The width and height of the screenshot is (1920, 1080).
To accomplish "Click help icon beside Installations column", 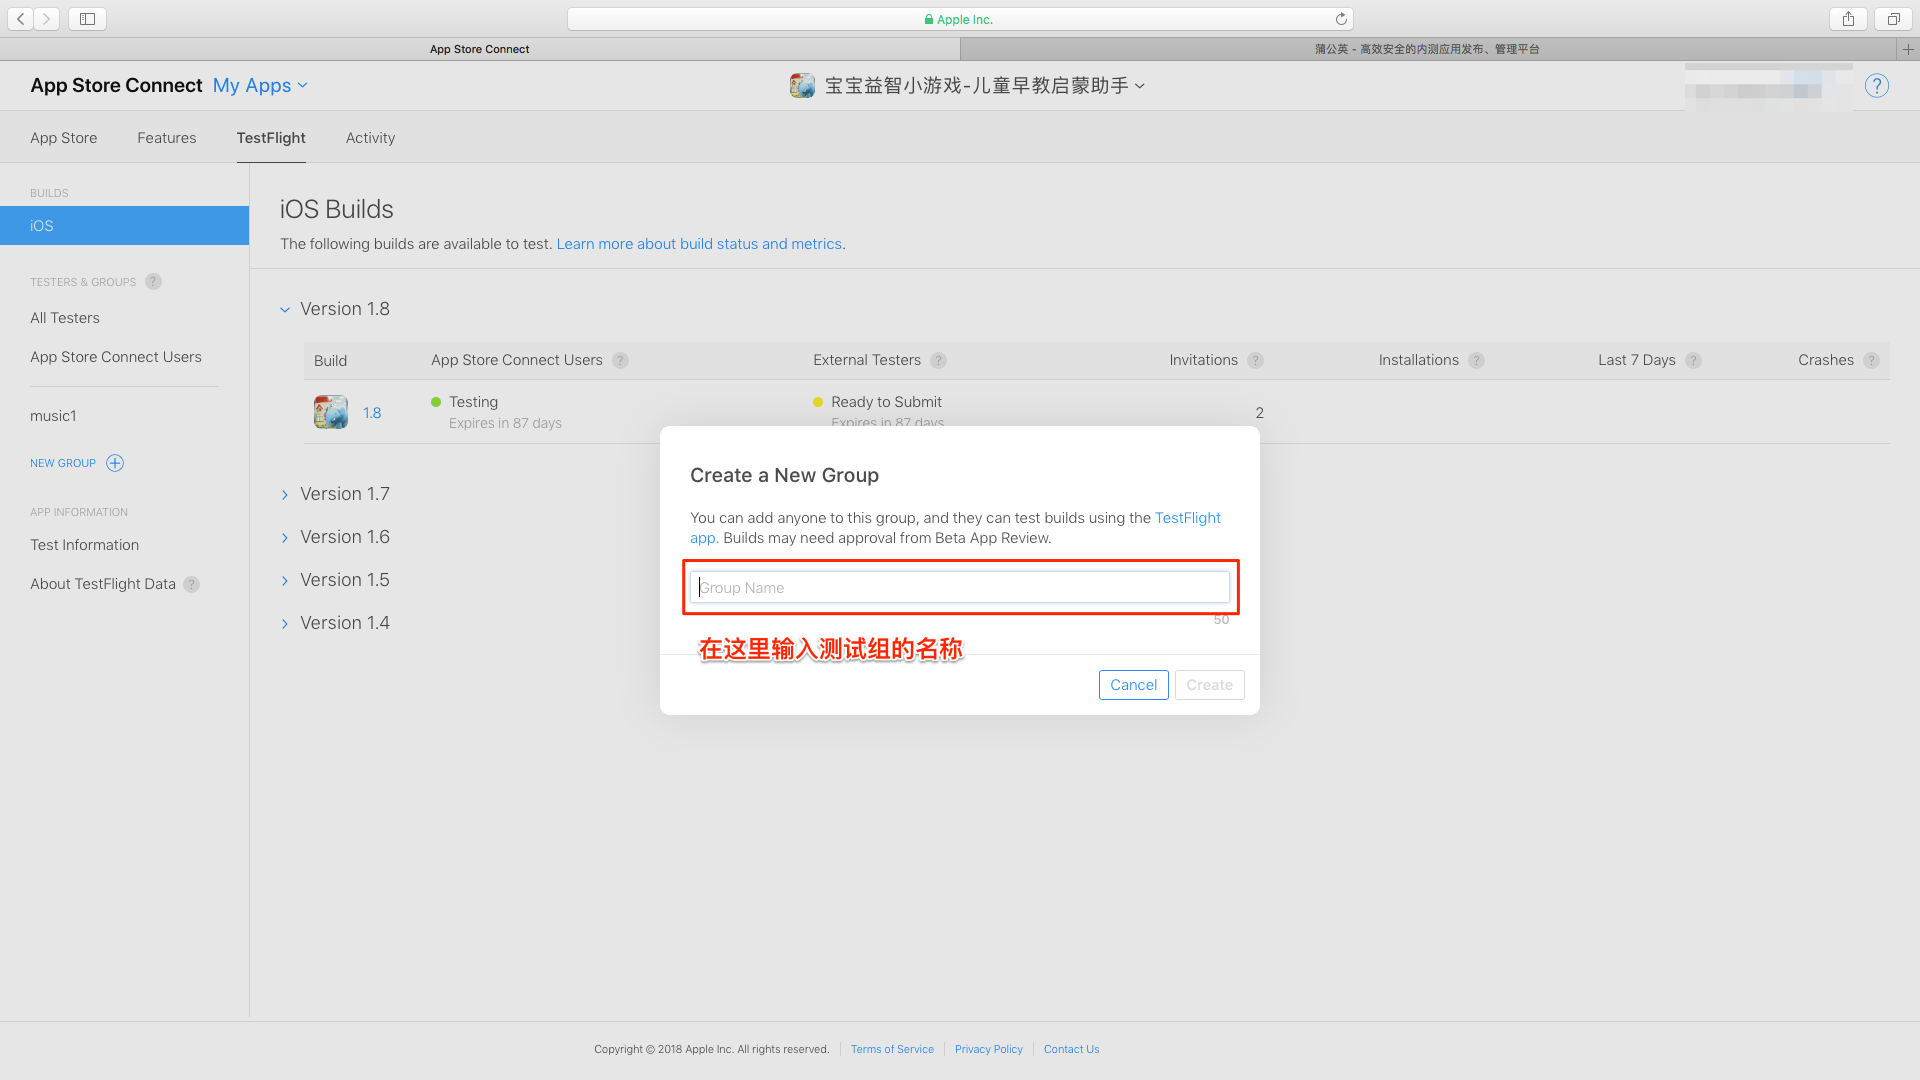I will (x=1476, y=361).
